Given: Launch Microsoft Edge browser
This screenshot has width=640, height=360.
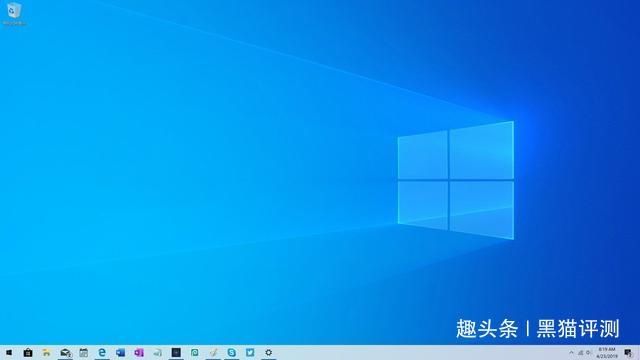Looking at the screenshot, I should [102, 353].
